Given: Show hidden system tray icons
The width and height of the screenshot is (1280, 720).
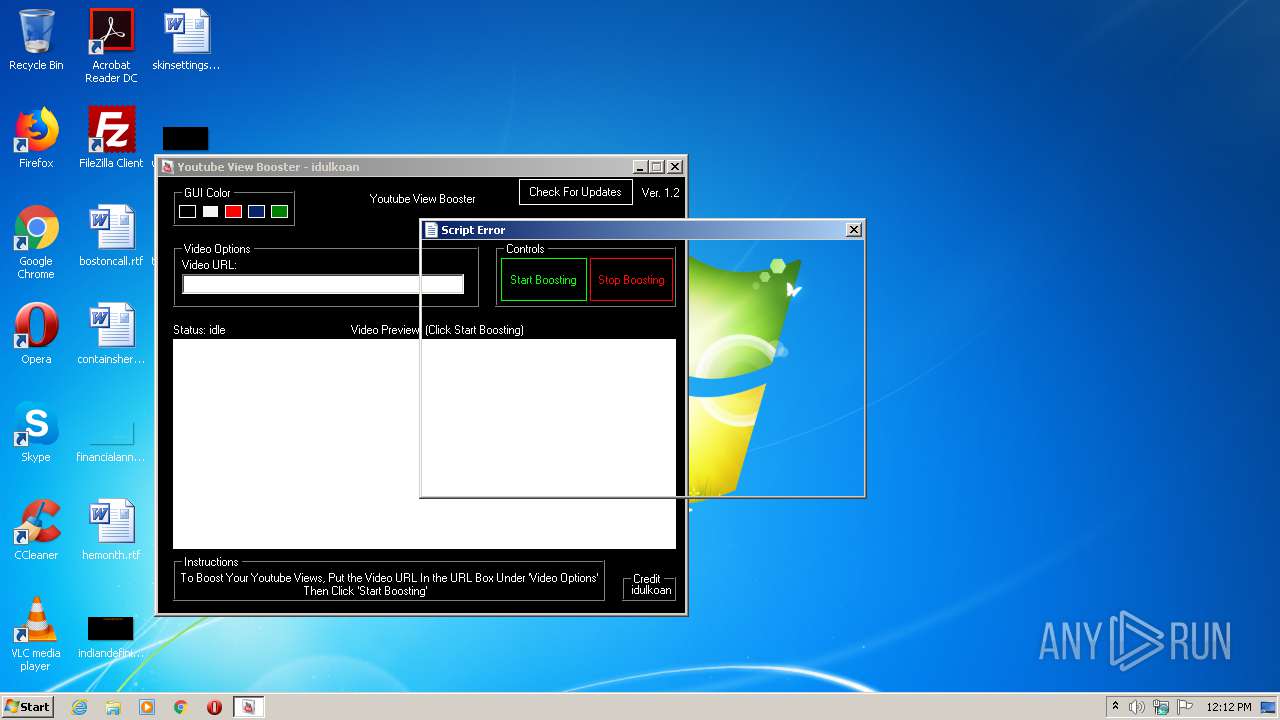Looking at the screenshot, I should (1116, 707).
